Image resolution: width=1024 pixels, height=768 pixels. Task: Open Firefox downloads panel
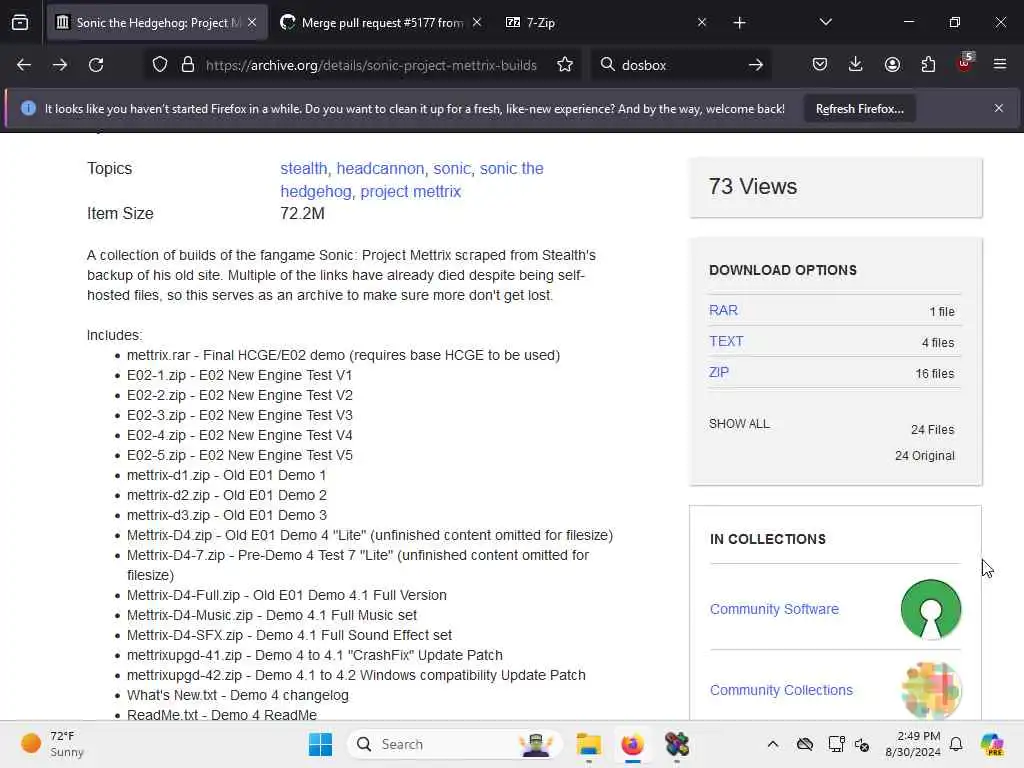[x=856, y=64]
